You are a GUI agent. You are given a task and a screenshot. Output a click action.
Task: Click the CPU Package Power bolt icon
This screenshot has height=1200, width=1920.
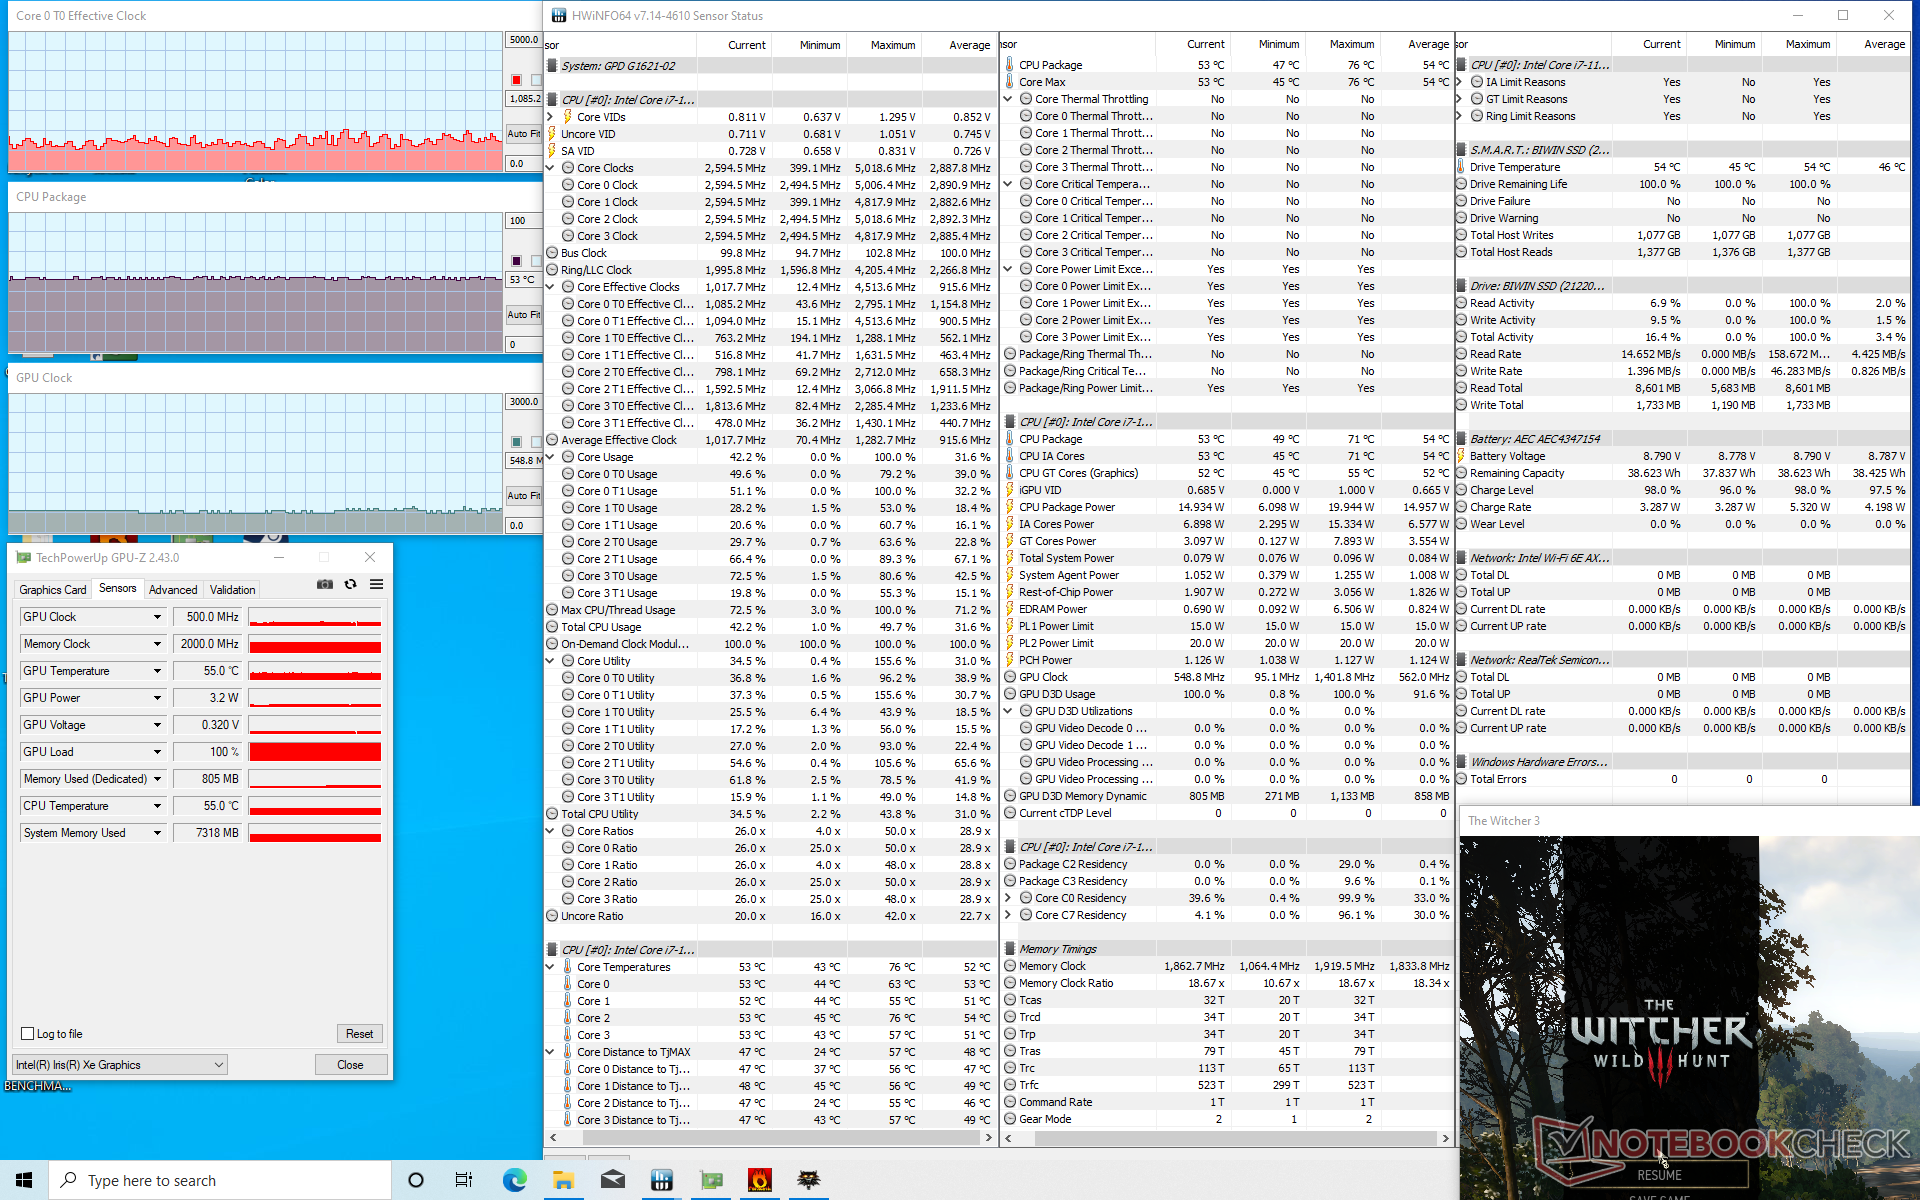pos(1009,507)
